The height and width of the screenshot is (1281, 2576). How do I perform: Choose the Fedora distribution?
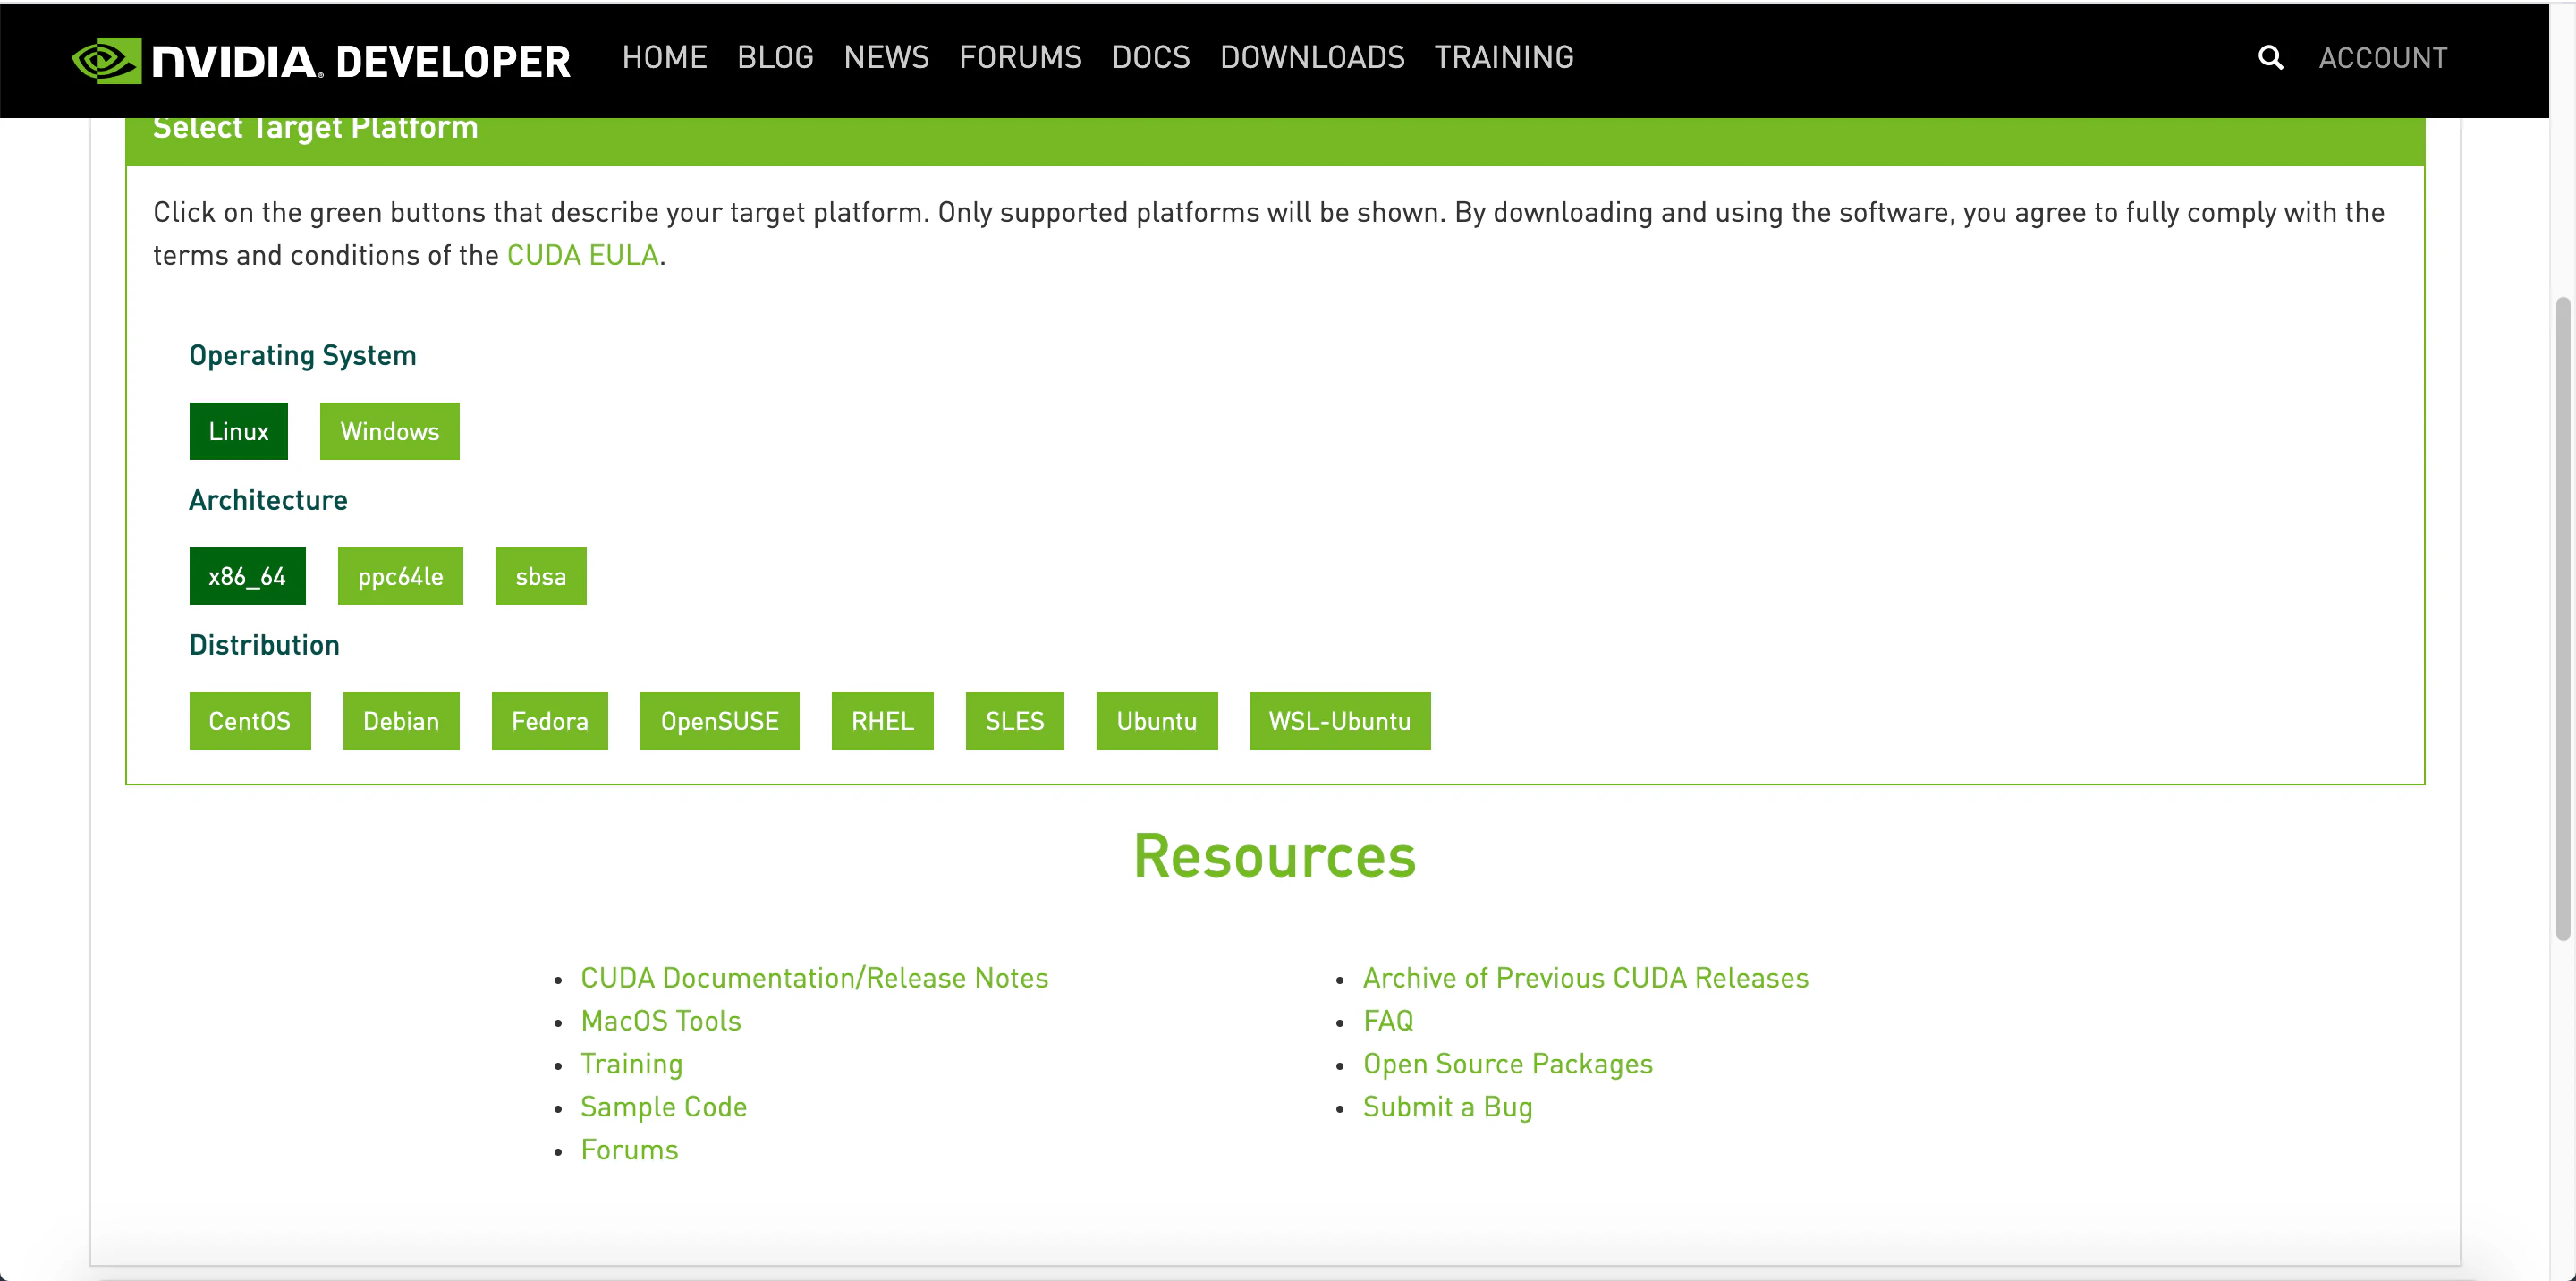coord(549,721)
